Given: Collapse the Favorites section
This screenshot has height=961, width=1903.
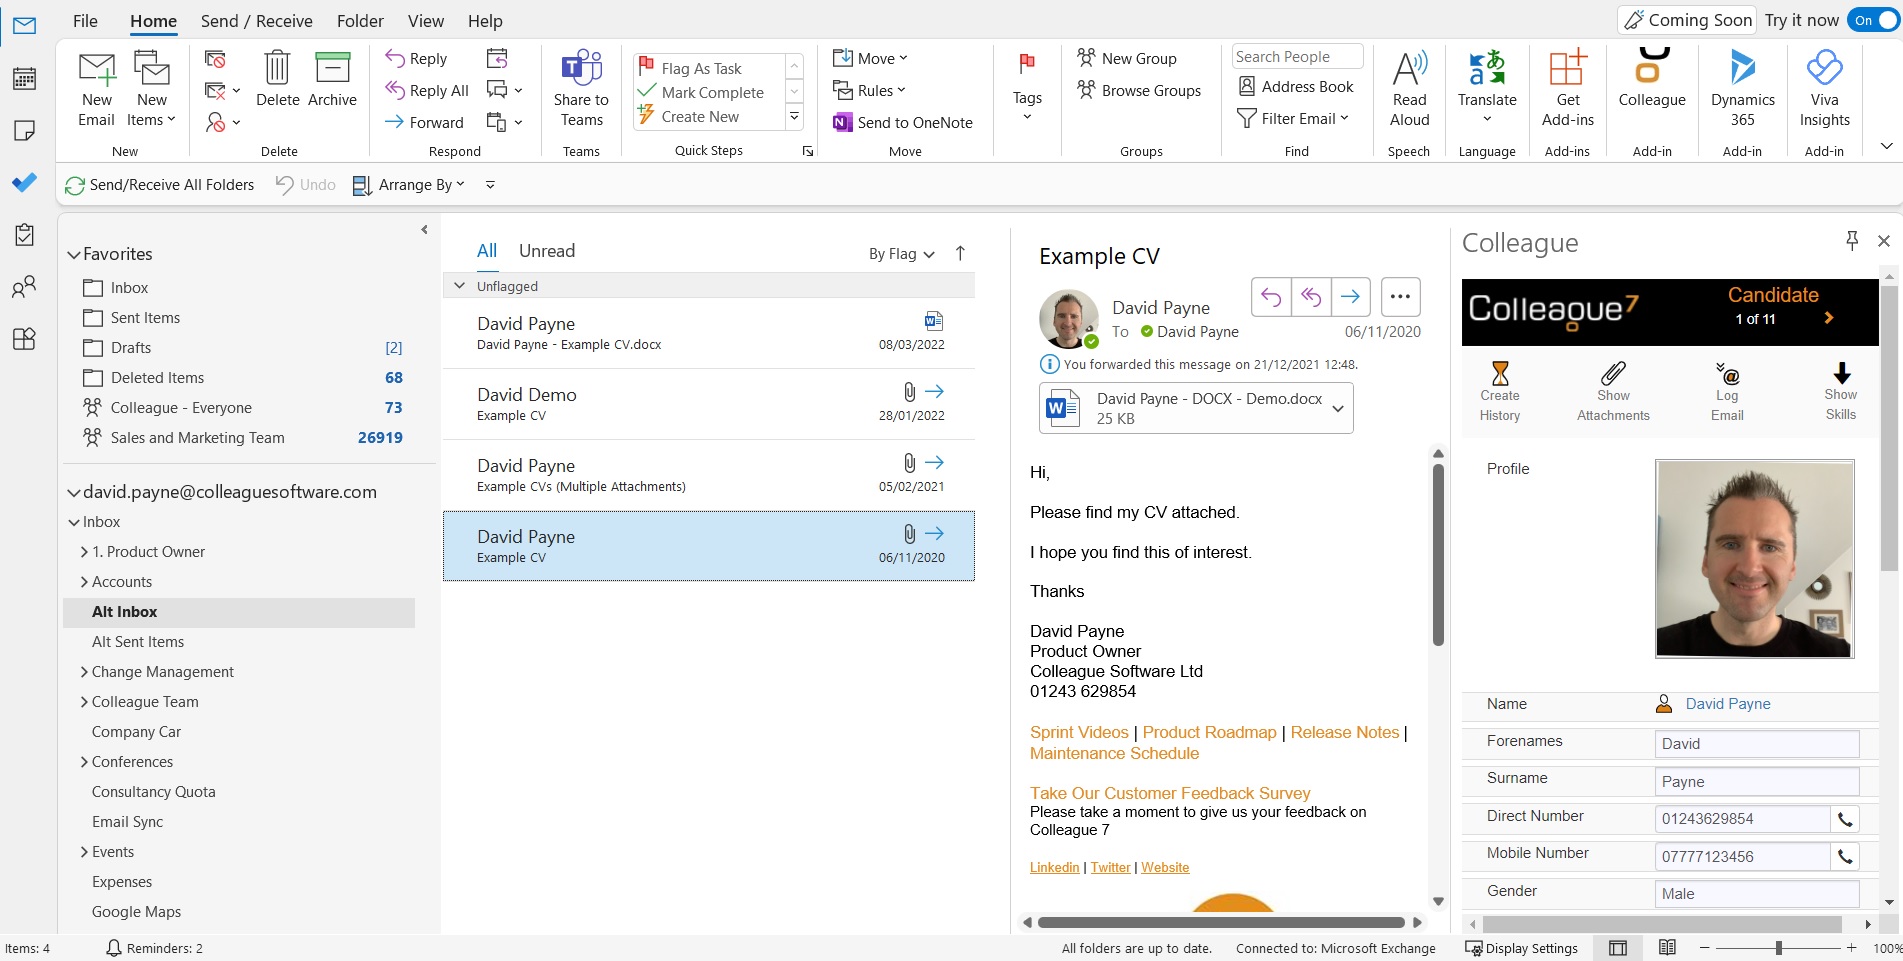Looking at the screenshot, I should tap(73, 255).
